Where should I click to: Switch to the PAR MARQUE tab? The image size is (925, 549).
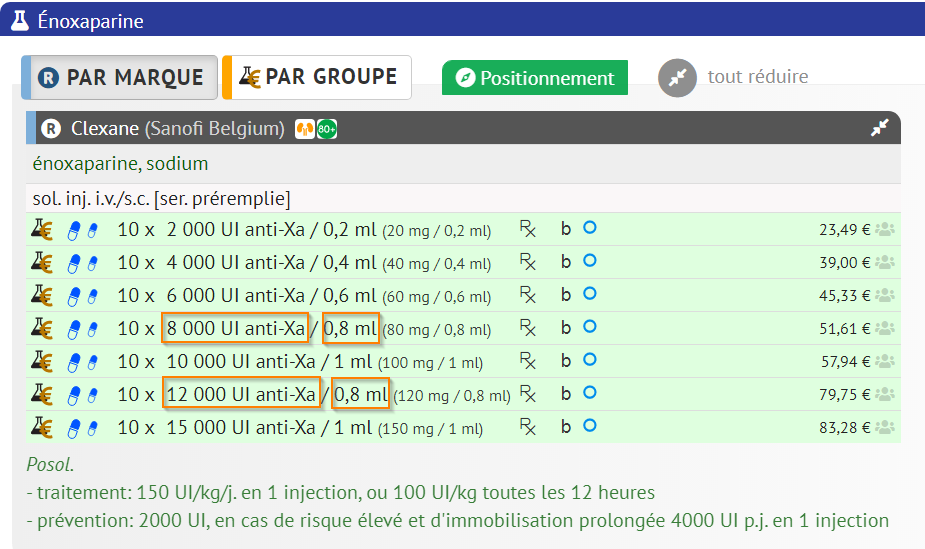click(x=120, y=78)
